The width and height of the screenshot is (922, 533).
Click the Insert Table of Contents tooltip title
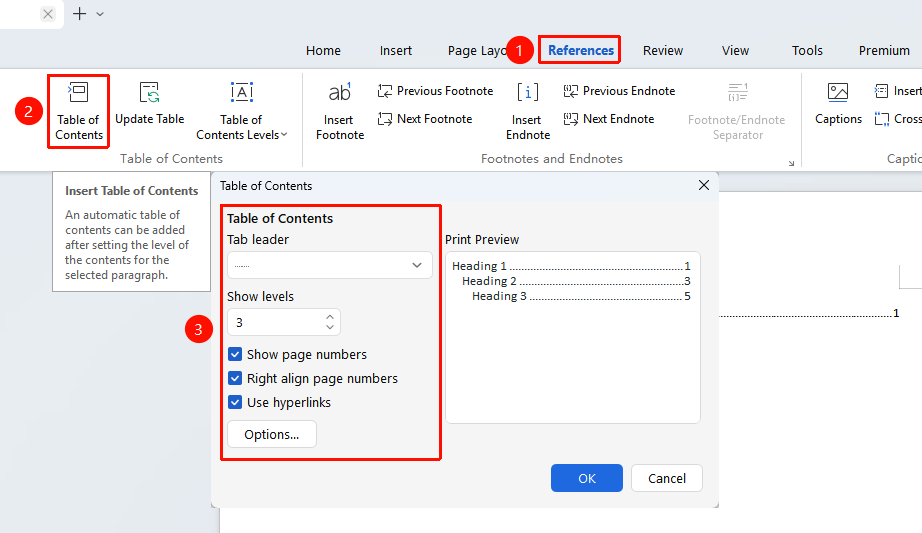tap(132, 191)
